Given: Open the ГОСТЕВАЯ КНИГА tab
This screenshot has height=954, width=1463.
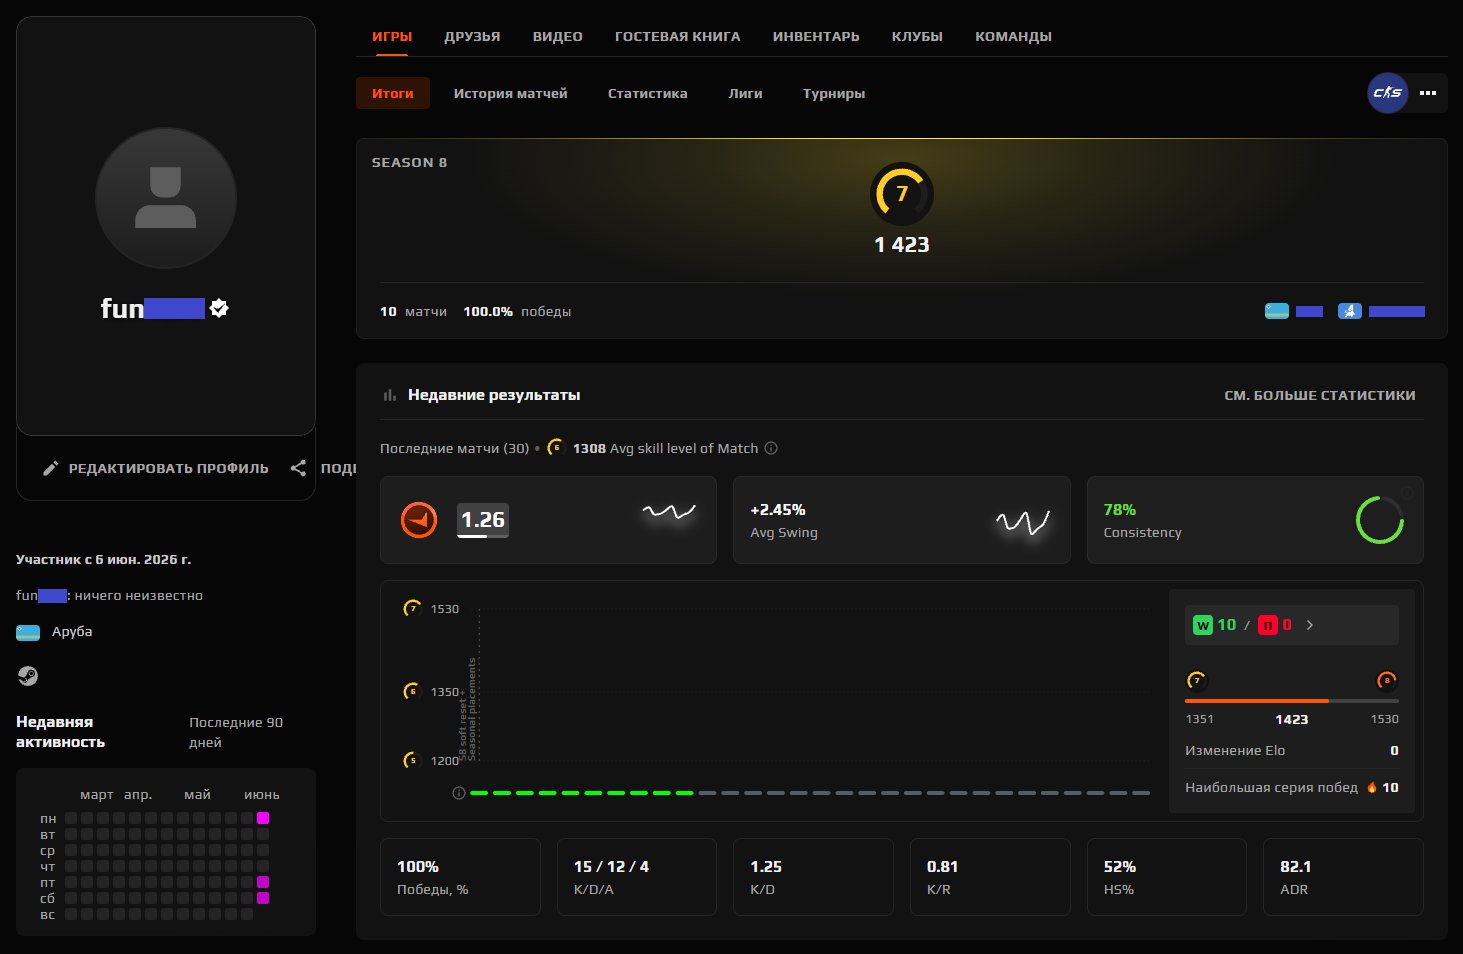Looking at the screenshot, I should point(678,36).
